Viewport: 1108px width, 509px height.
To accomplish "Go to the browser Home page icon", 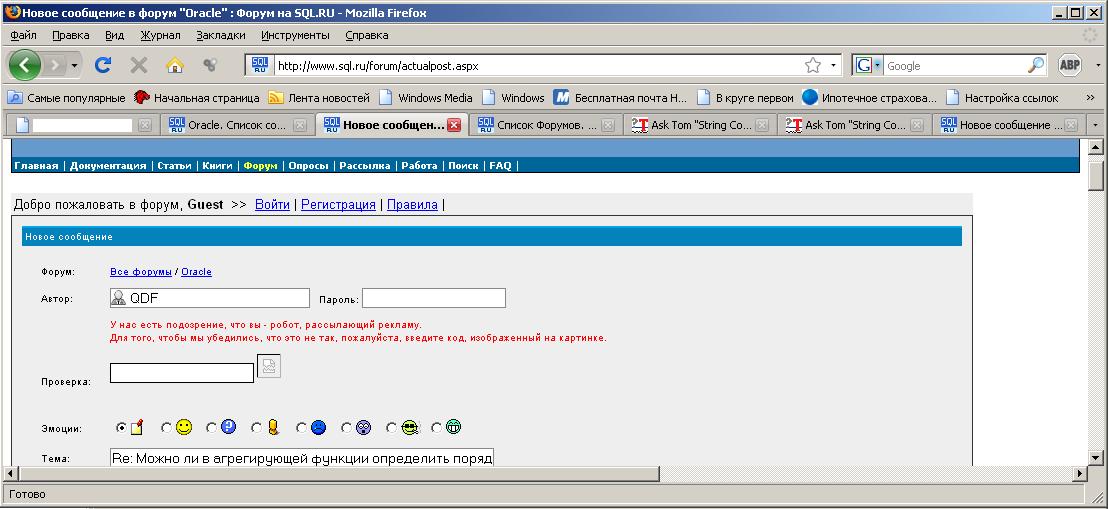I will pyautogui.click(x=174, y=66).
